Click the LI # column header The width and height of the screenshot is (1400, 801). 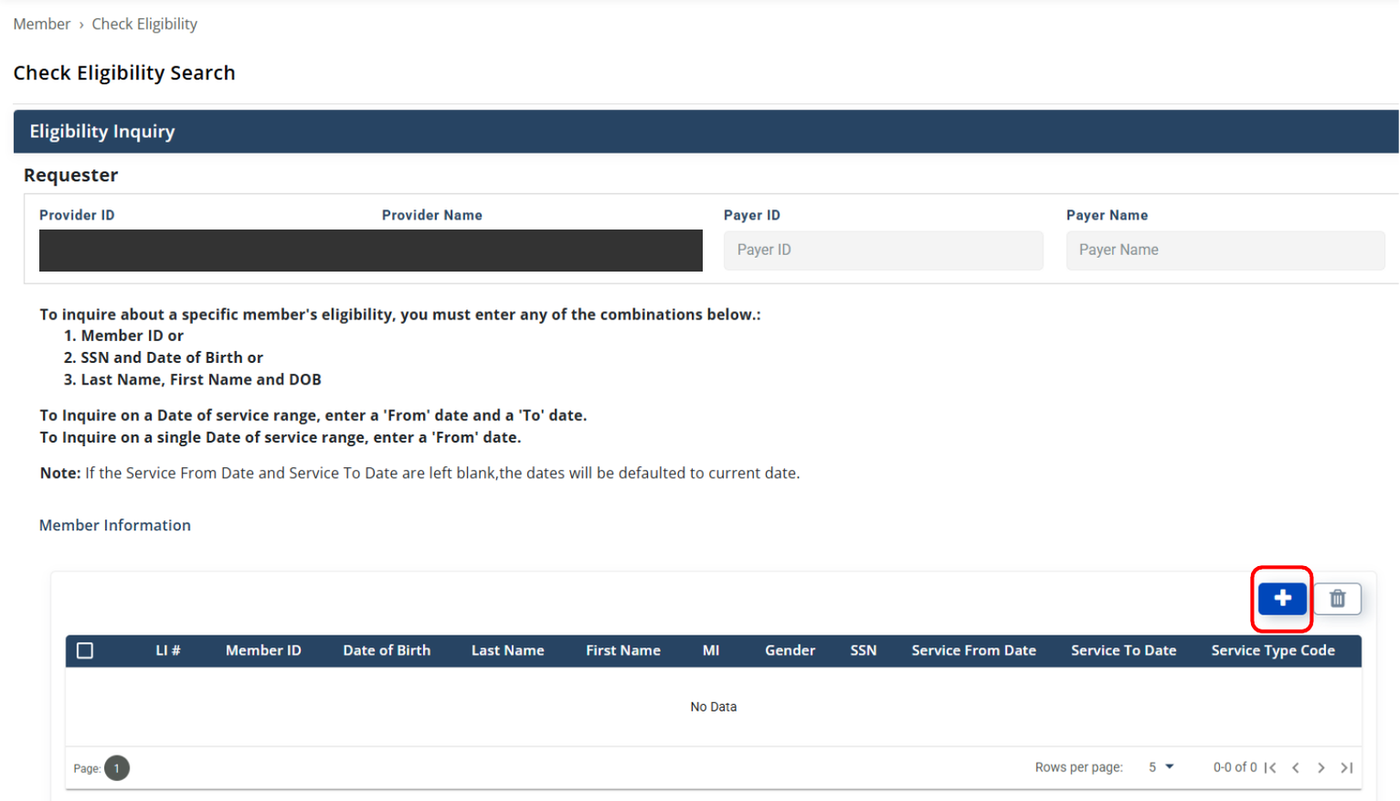[x=168, y=650]
